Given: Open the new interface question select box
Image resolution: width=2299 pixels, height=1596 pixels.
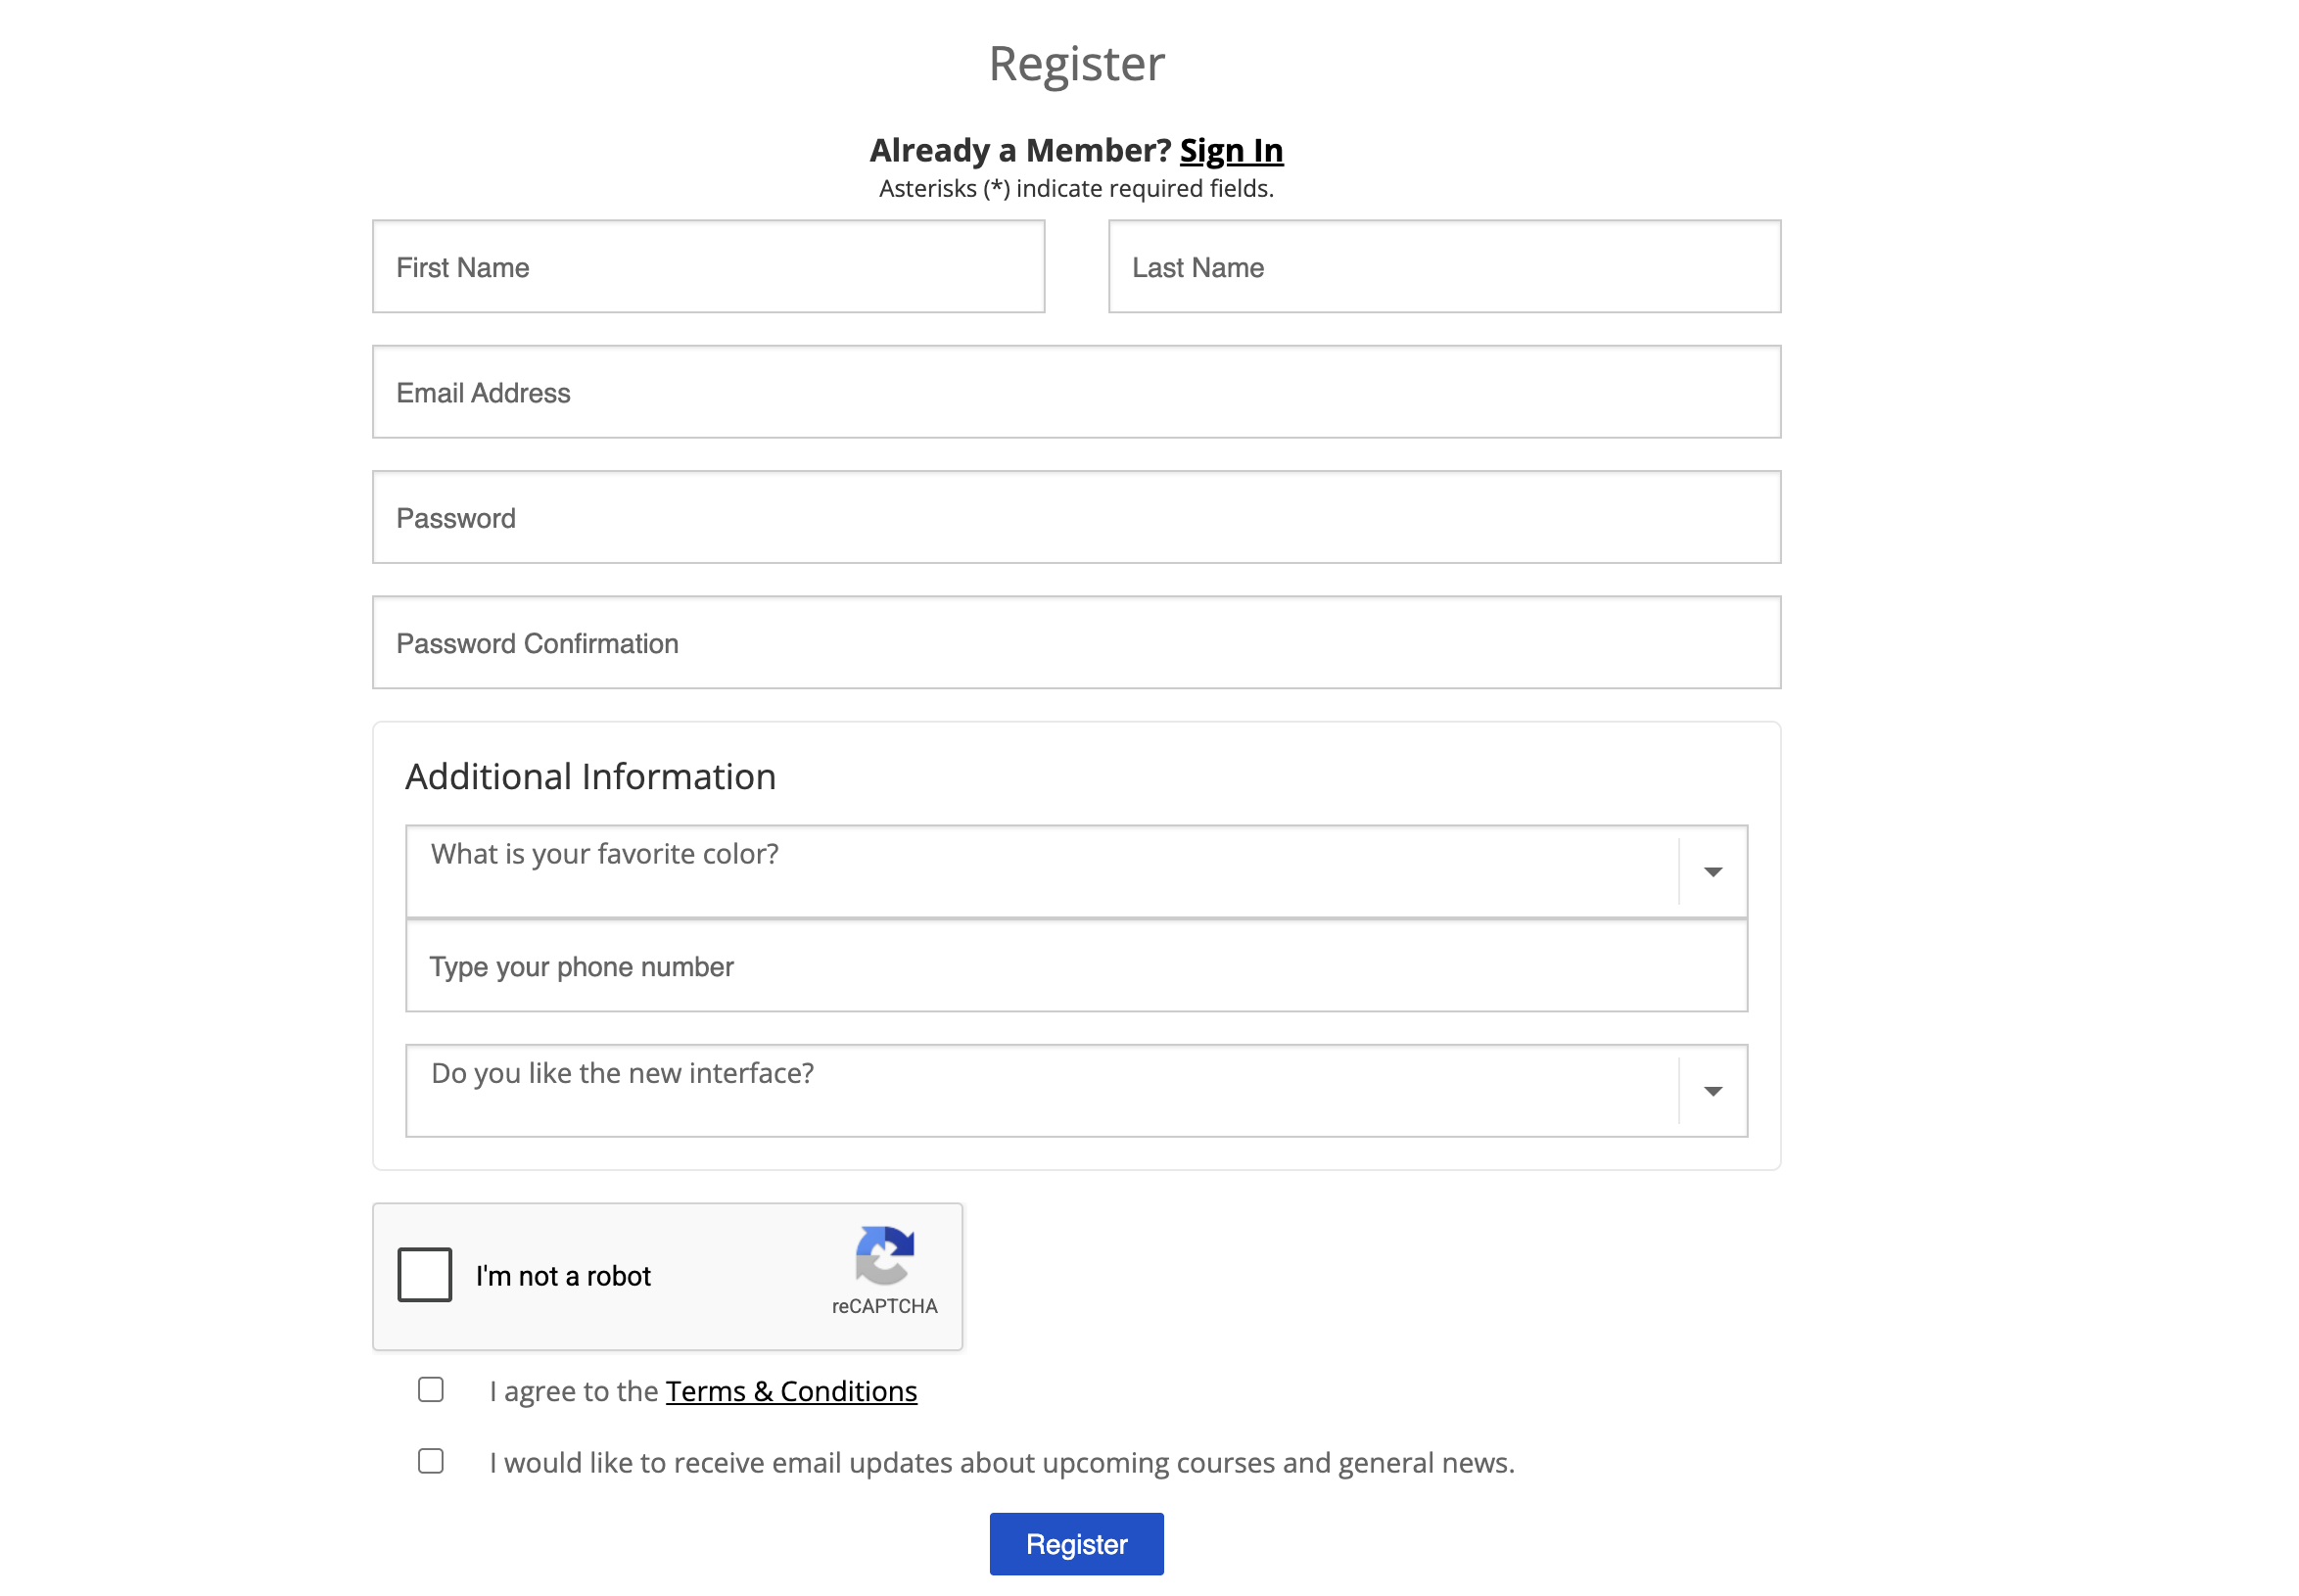Looking at the screenshot, I should [x=1076, y=1090].
